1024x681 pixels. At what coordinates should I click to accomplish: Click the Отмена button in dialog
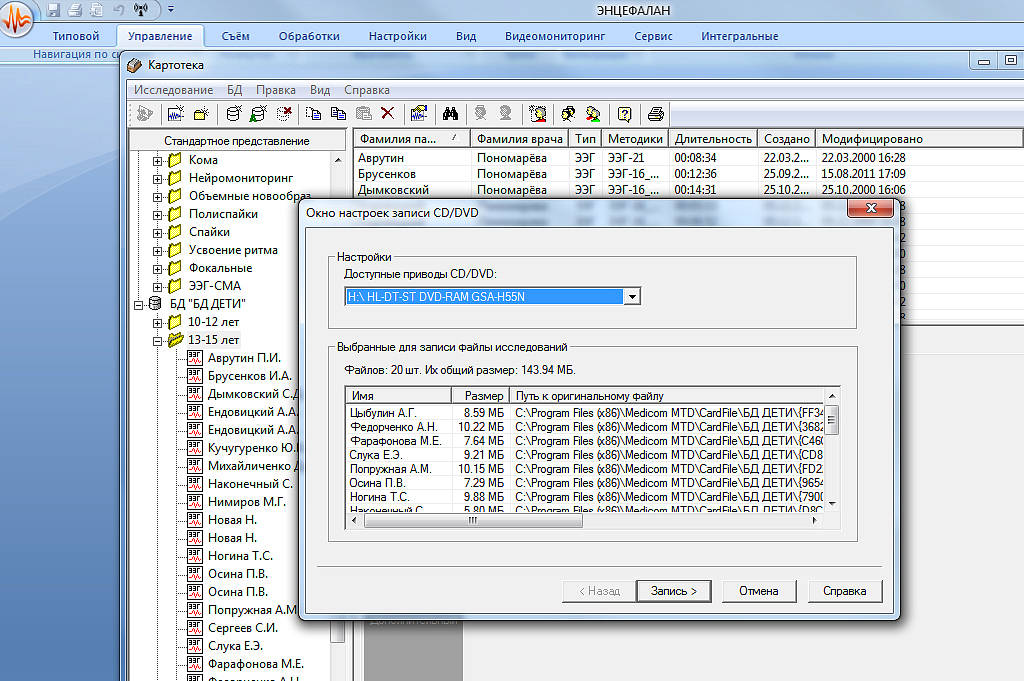(759, 591)
